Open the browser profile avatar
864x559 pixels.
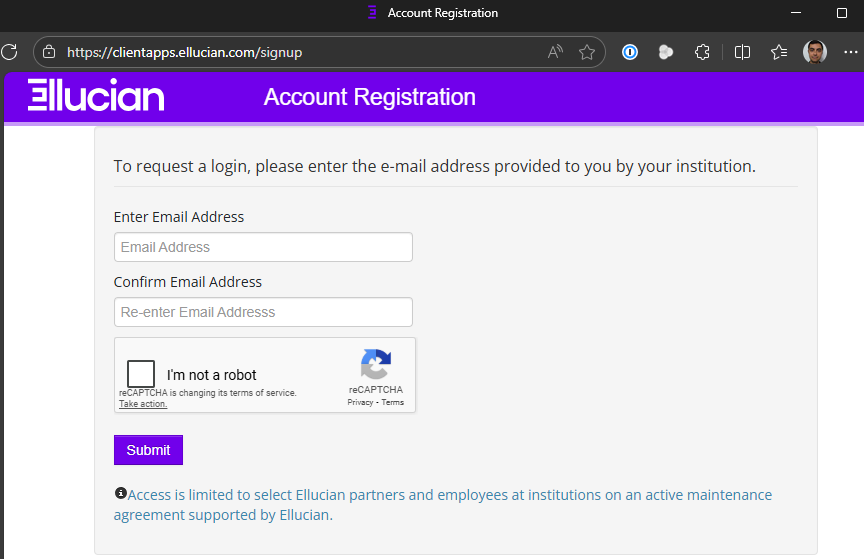pyautogui.click(x=815, y=52)
